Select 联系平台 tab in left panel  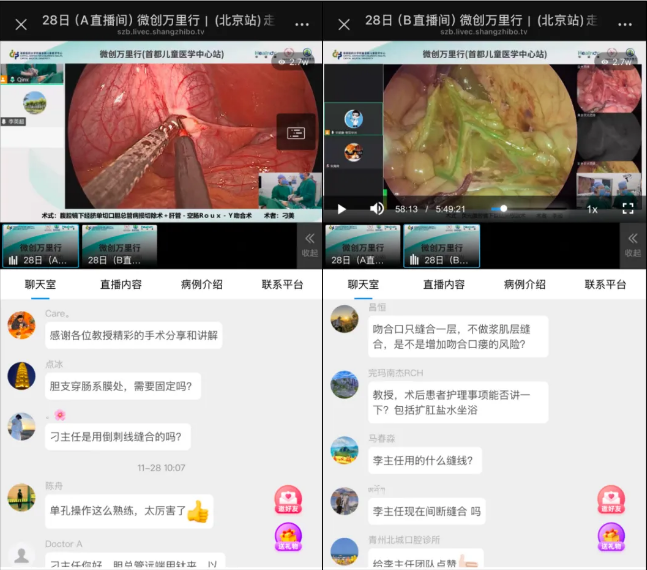tap(283, 285)
